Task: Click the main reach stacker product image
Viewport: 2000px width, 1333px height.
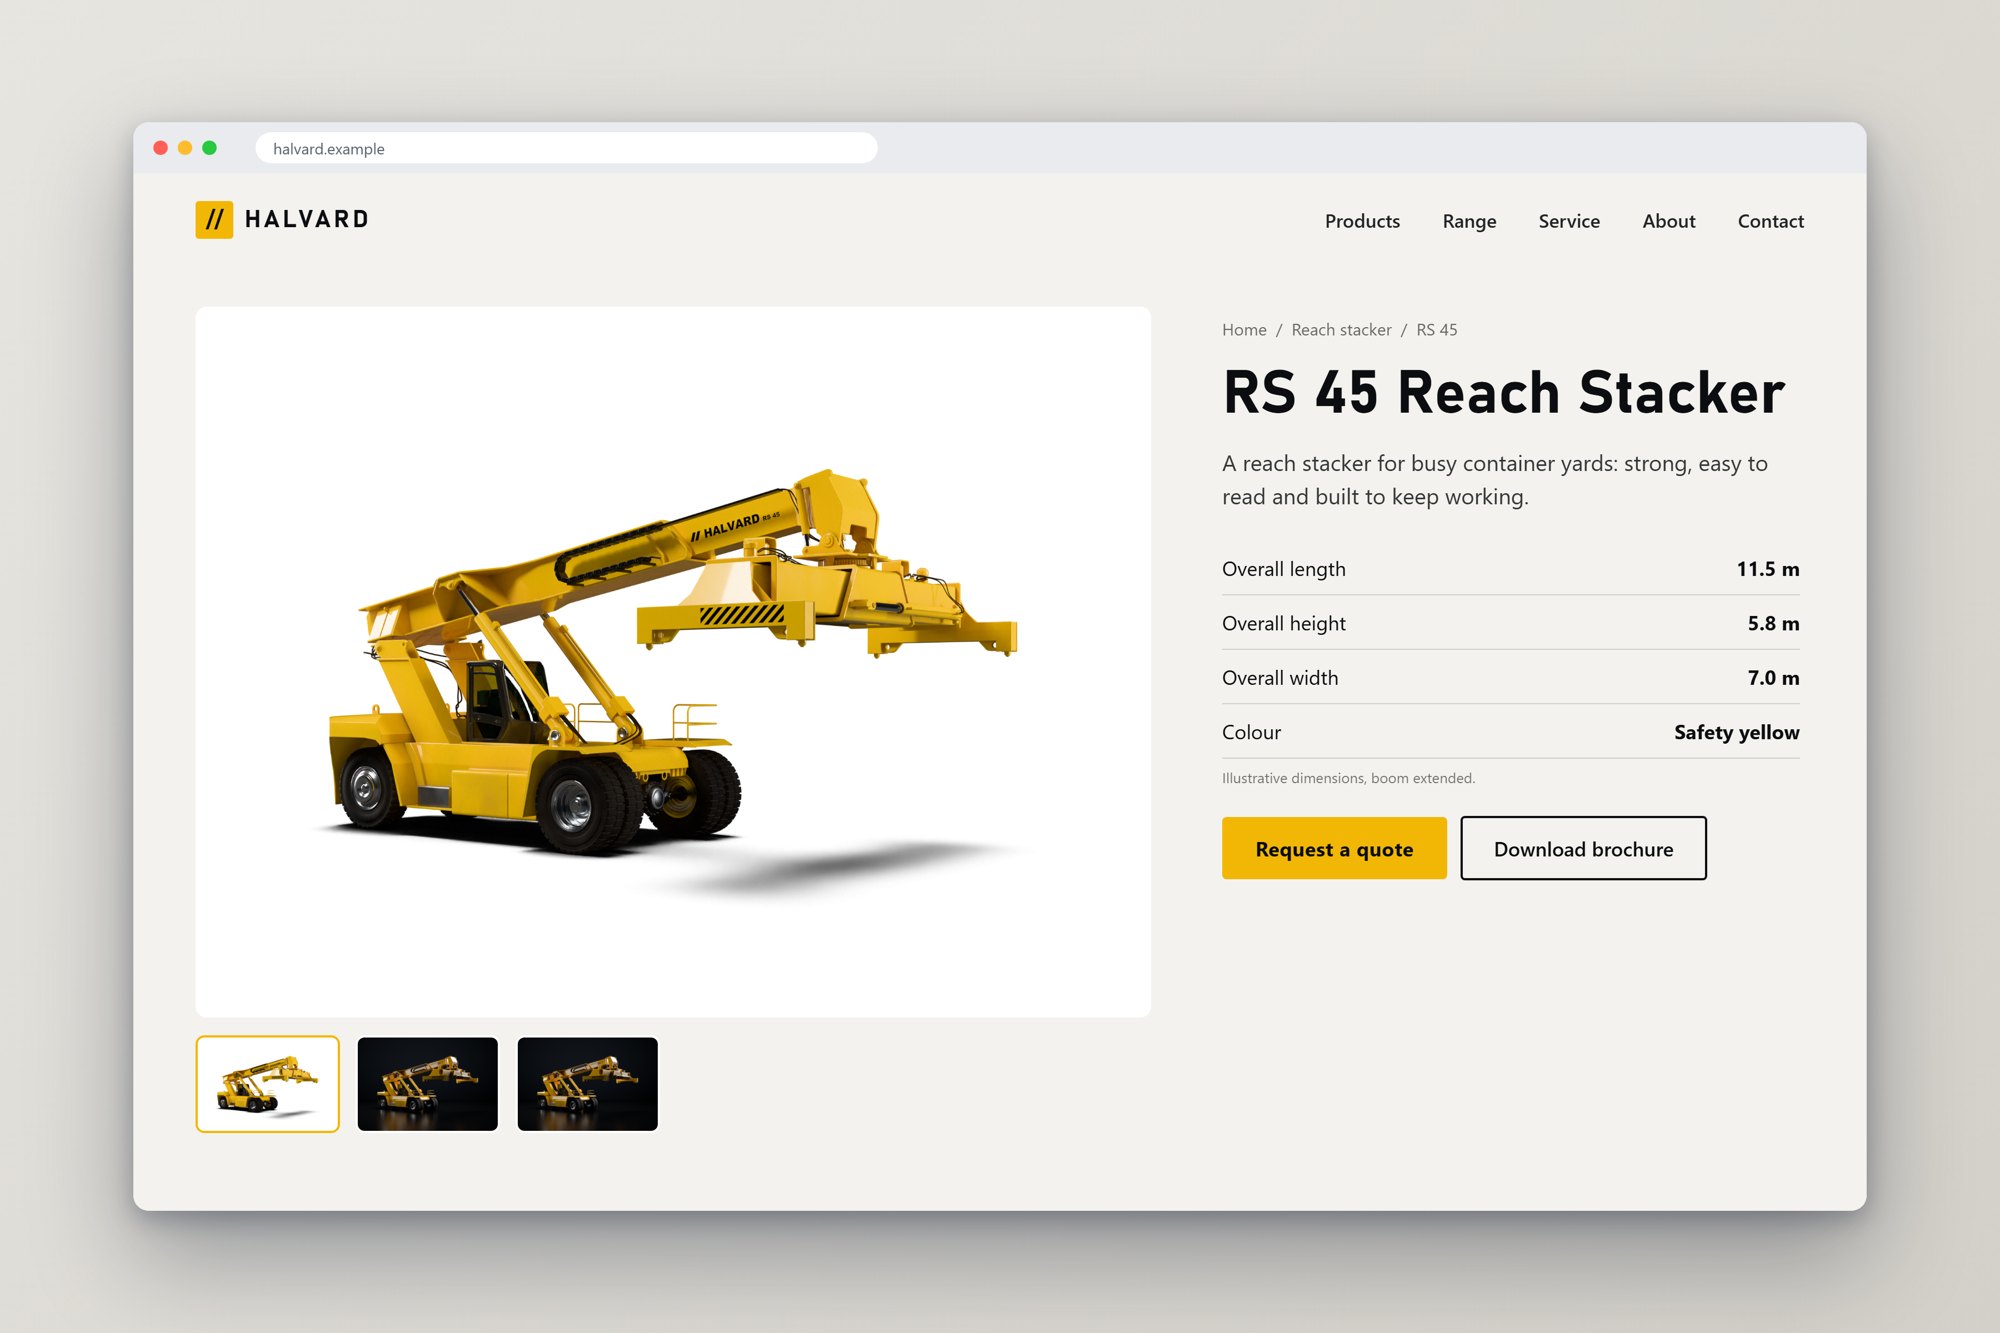Action: 673,662
